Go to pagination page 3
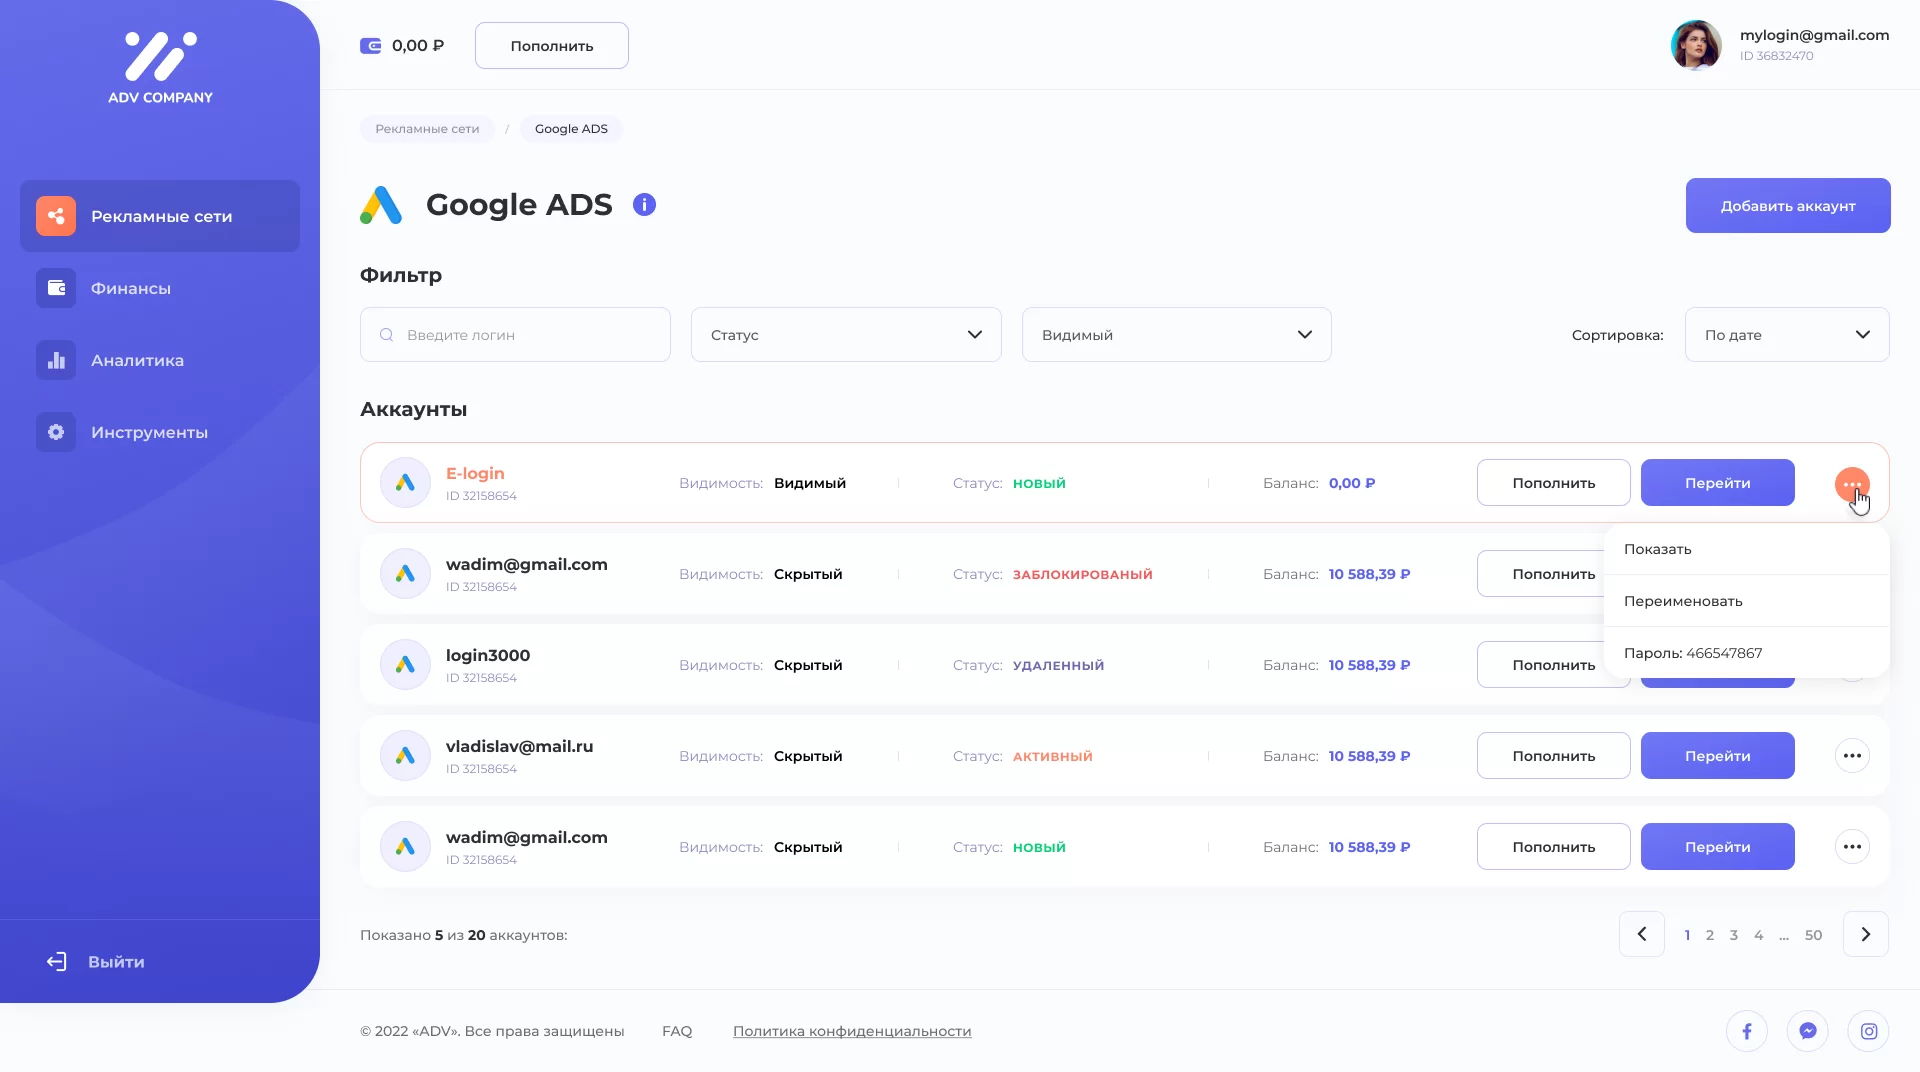 (x=1734, y=935)
